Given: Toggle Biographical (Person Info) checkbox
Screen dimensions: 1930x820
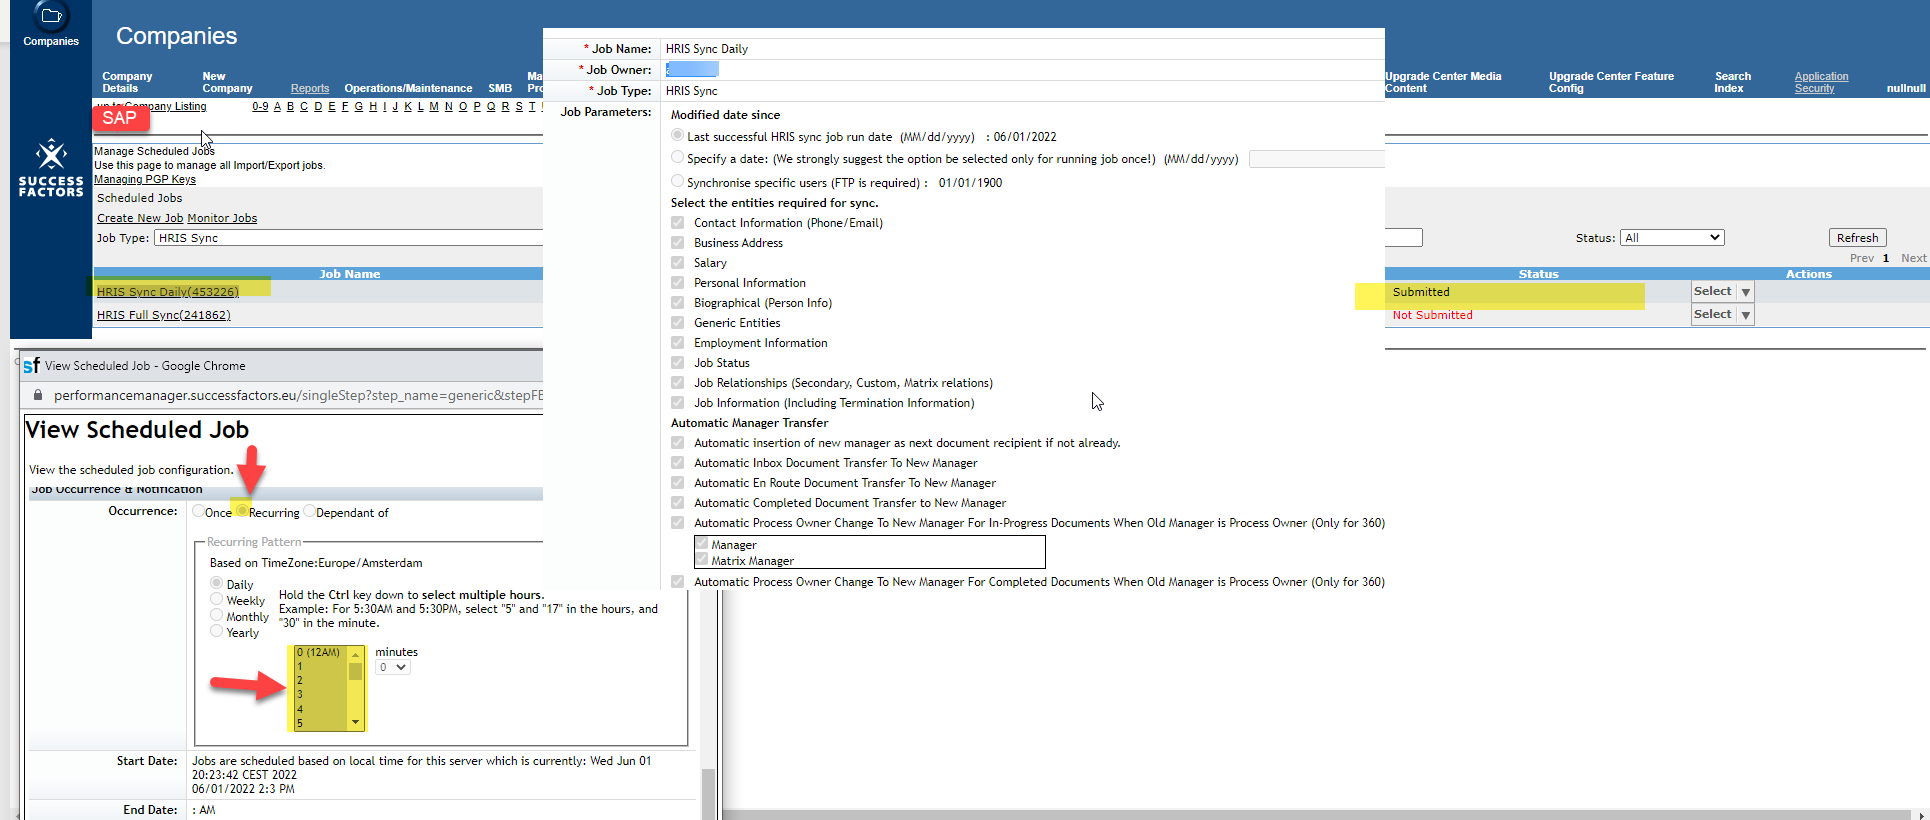Looking at the screenshot, I should tap(678, 302).
